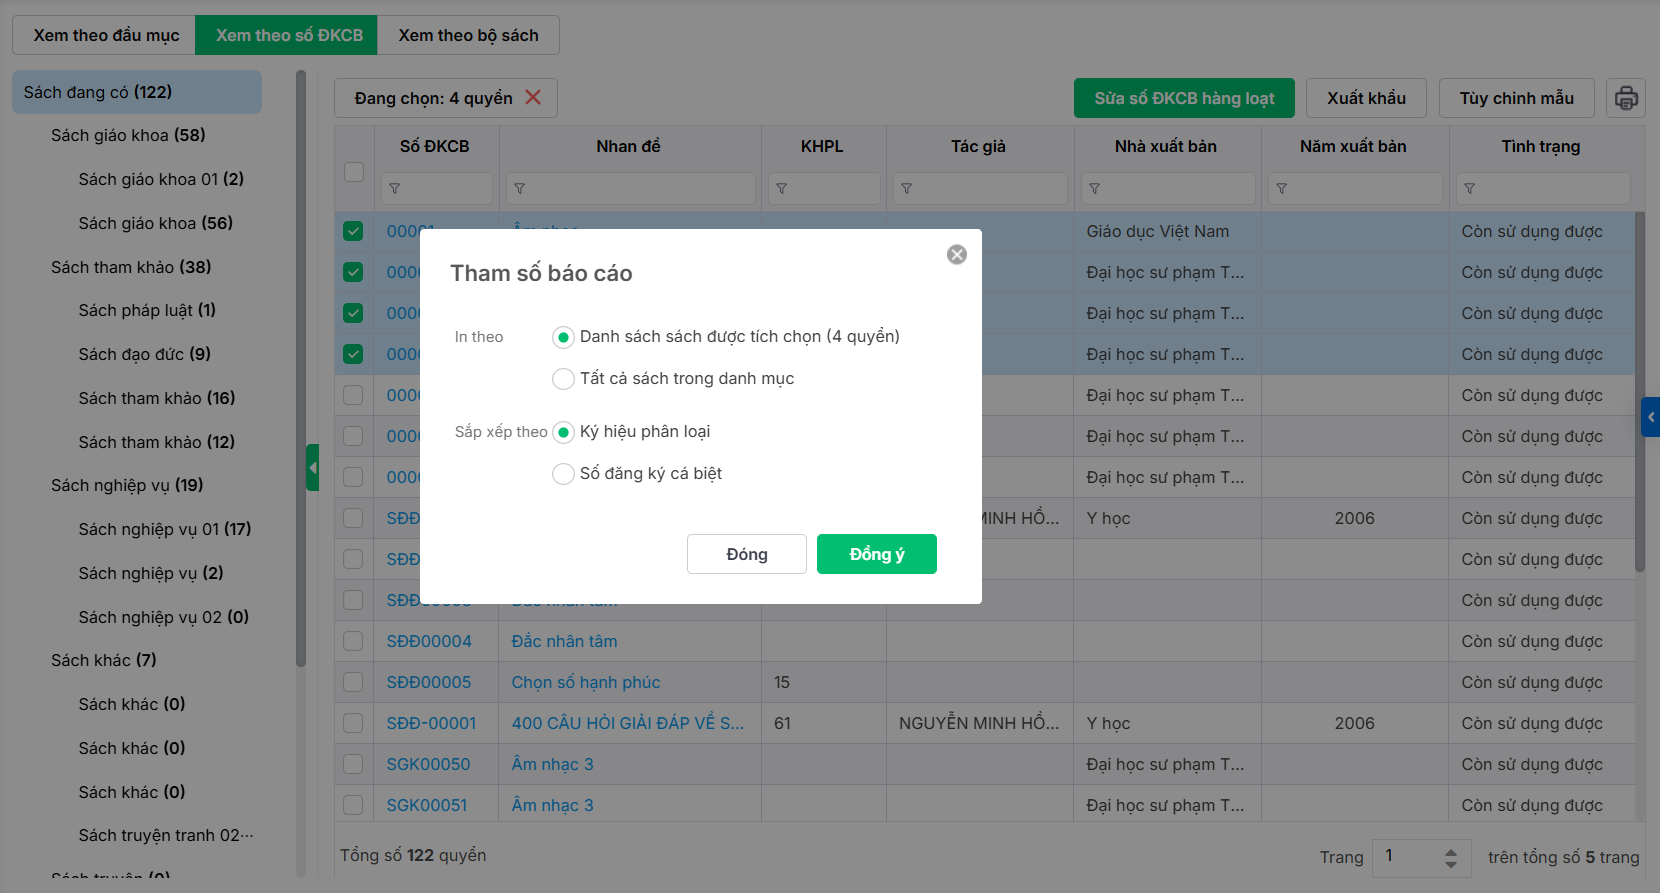This screenshot has width=1660, height=893.
Task: Tick the checkbox for row SĐĐ00005
Action: 353,682
